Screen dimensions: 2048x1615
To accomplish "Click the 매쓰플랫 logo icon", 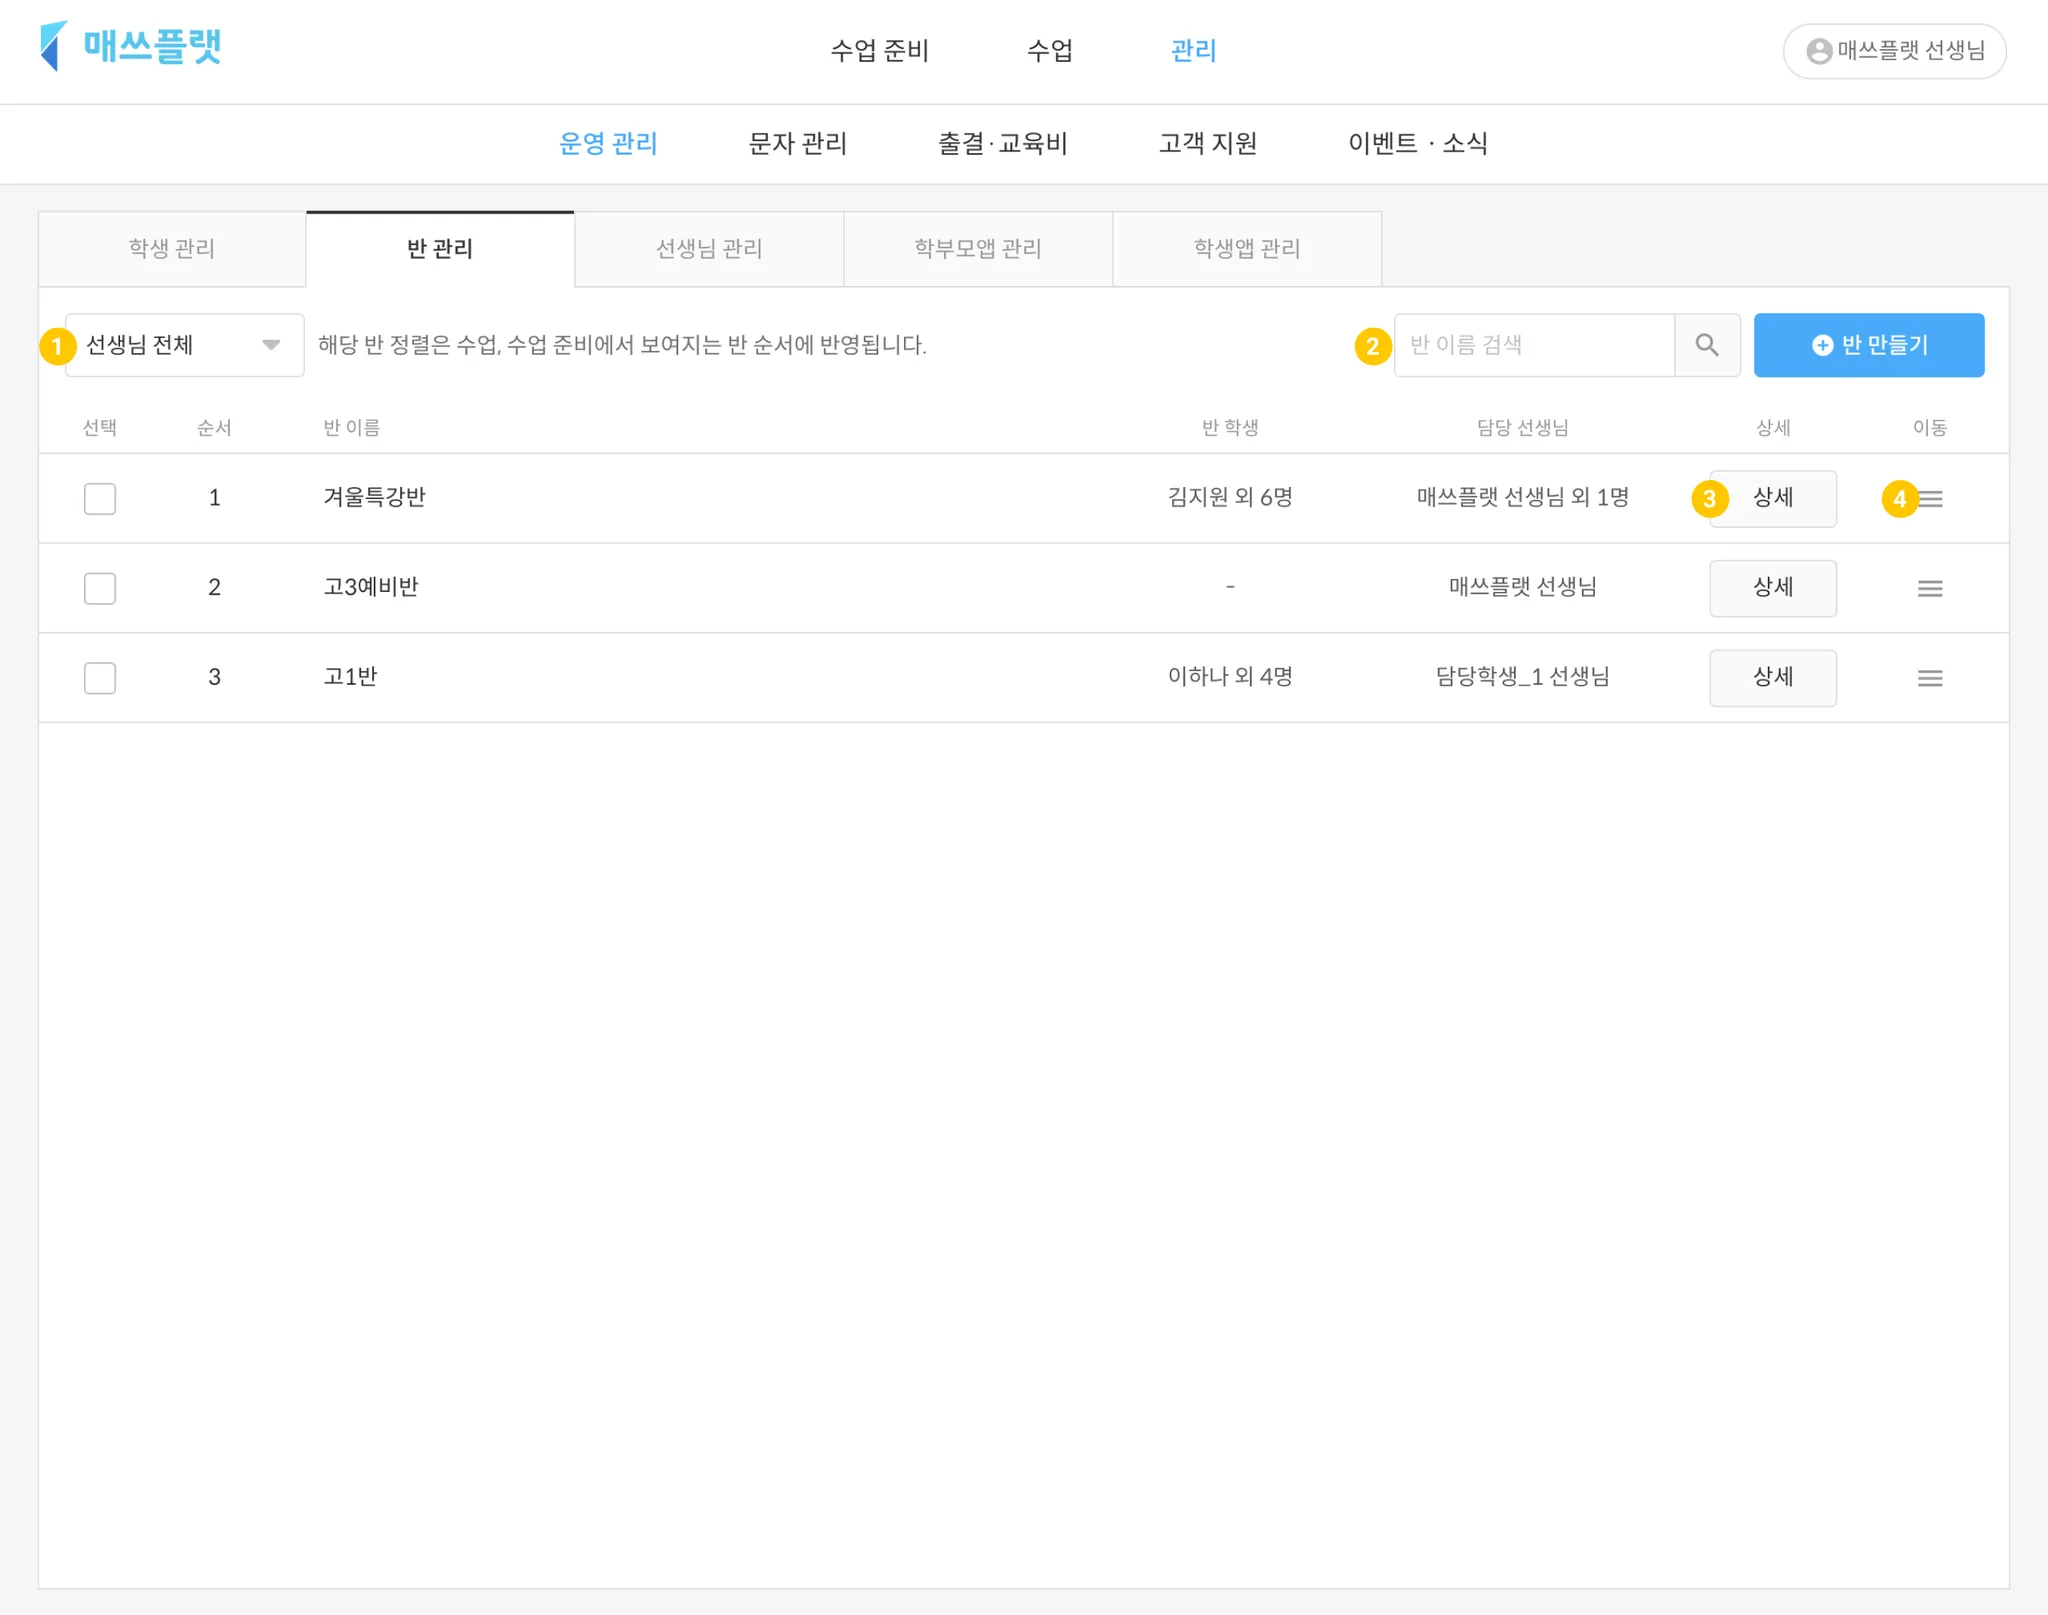I will (x=53, y=46).
